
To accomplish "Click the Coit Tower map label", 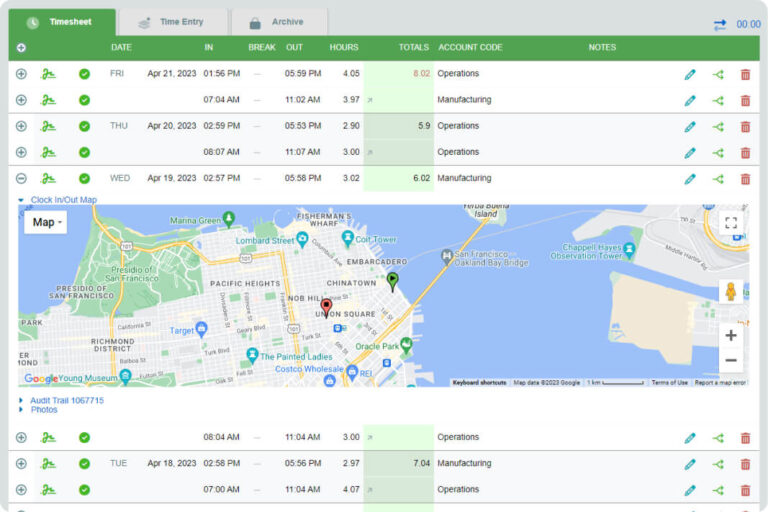I will tap(376, 240).
